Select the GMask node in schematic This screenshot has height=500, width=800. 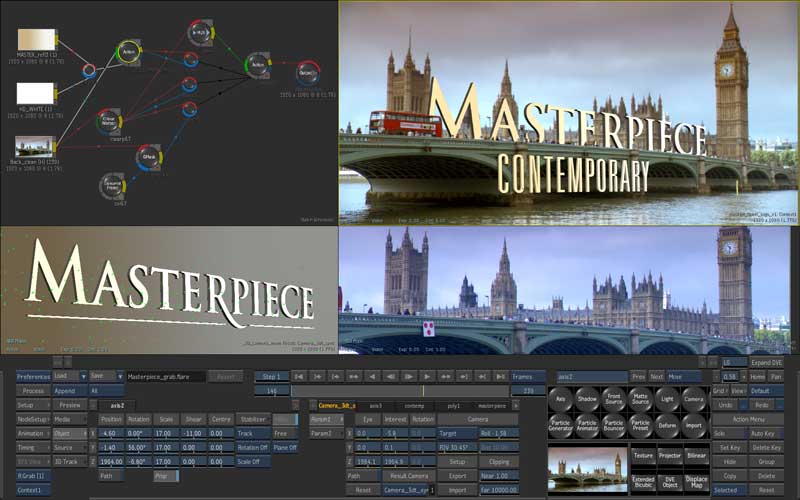click(x=149, y=157)
